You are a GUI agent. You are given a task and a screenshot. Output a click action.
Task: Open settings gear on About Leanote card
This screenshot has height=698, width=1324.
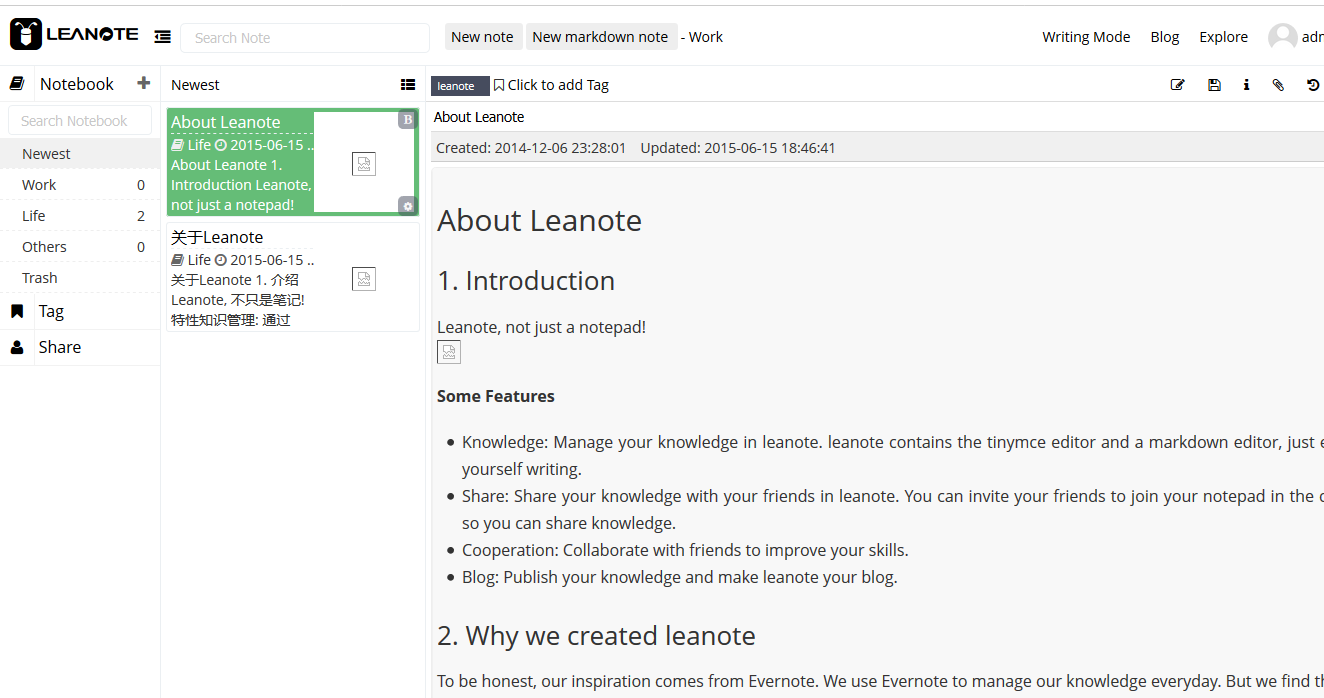click(407, 206)
